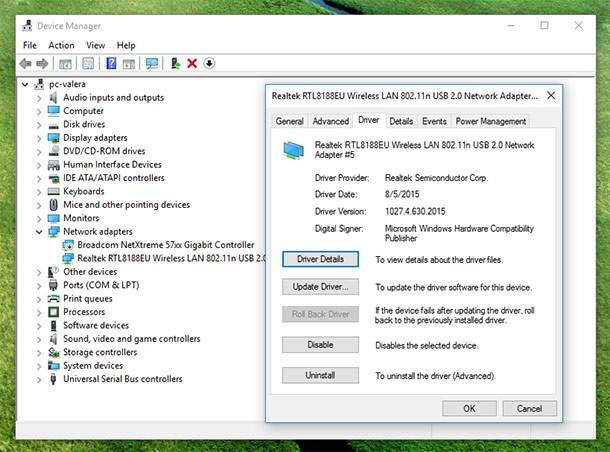
Task: Open the File menu
Action: (x=30, y=45)
